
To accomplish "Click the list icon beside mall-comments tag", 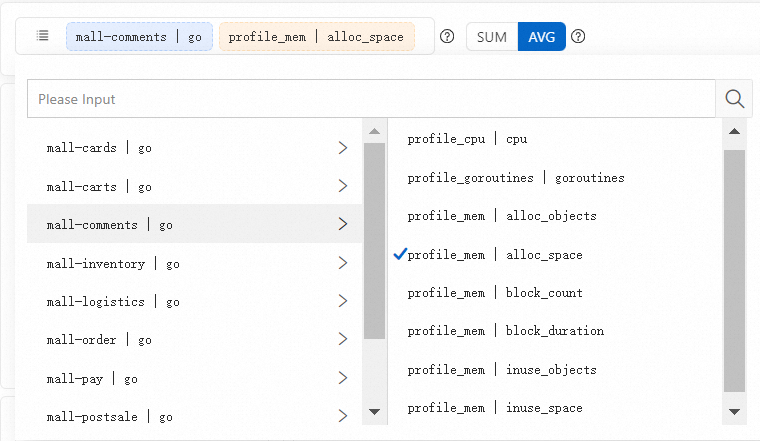I will (42, 36).
